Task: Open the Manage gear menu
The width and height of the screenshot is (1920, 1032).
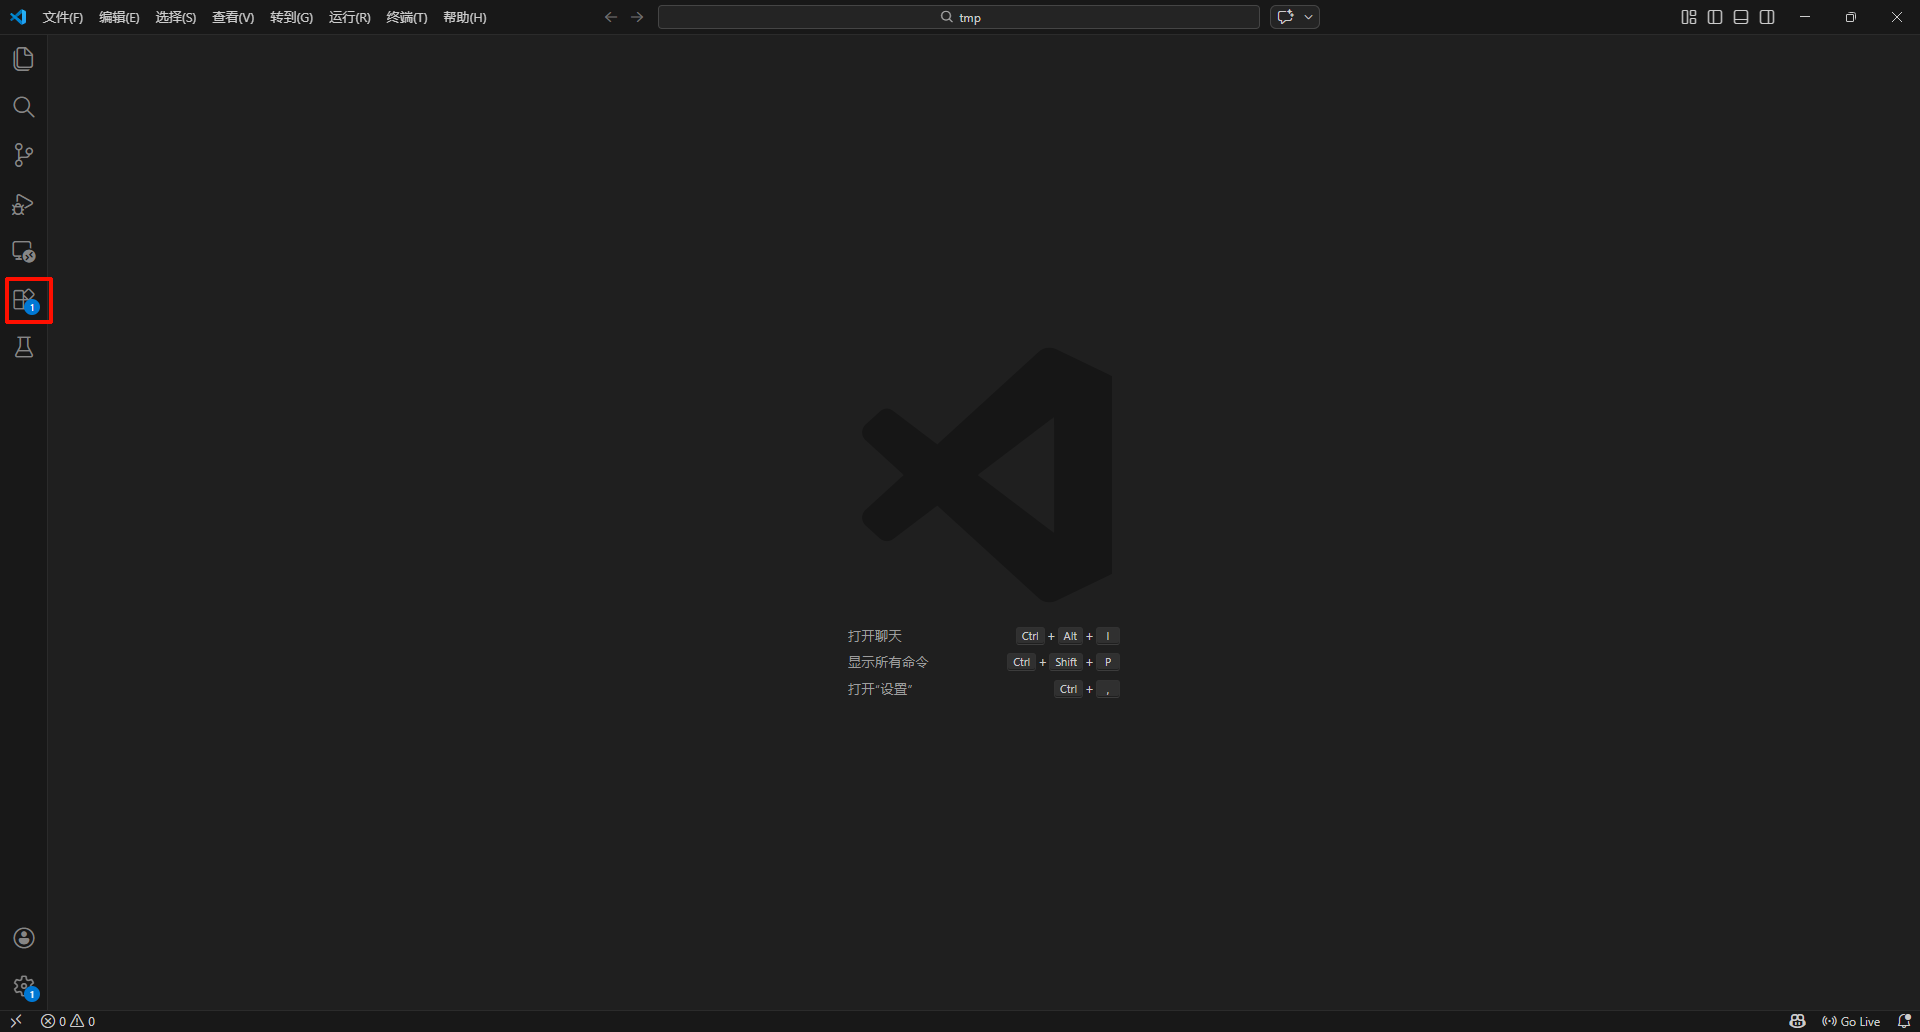Action: 25,987
